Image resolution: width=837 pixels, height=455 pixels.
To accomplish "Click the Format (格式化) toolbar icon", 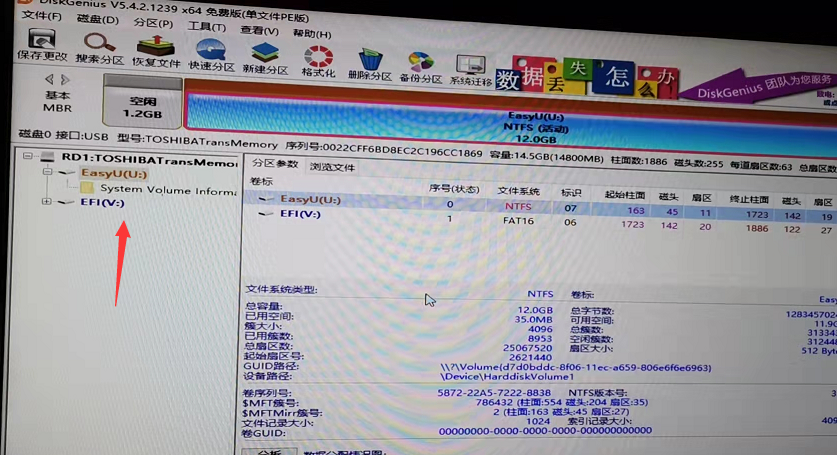I will click(x=318, y=61).
